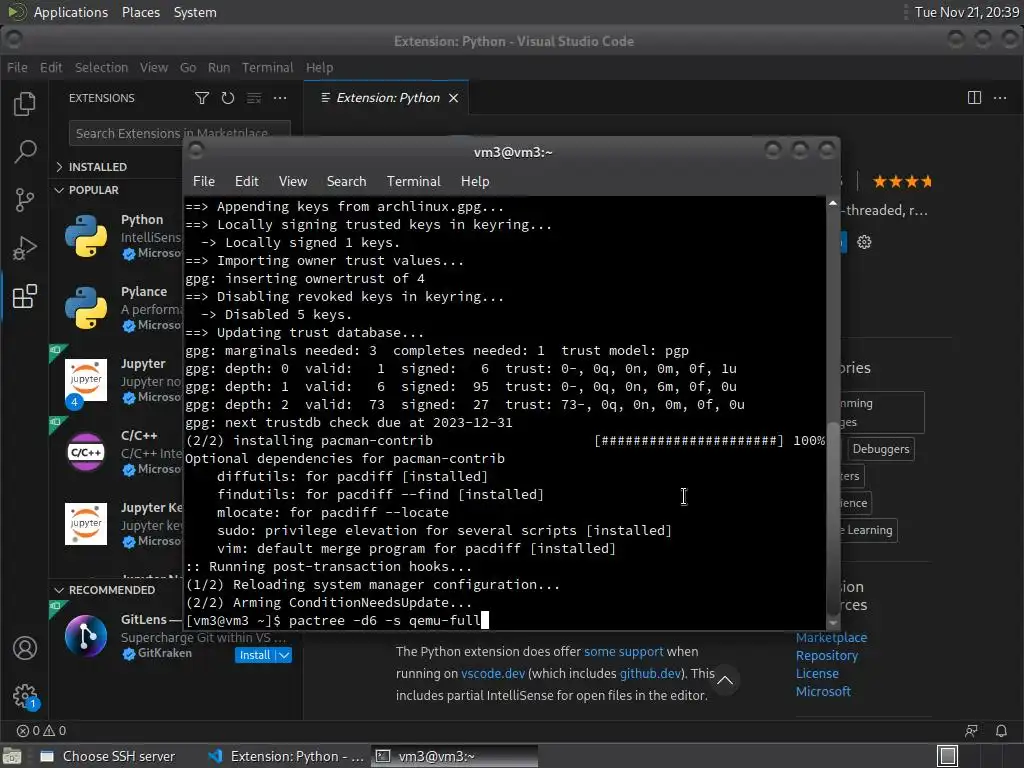The image size is (1024, 768).
Task: Switch to vm3@vm3 terminal taskbar button
Action: [455, 756]
